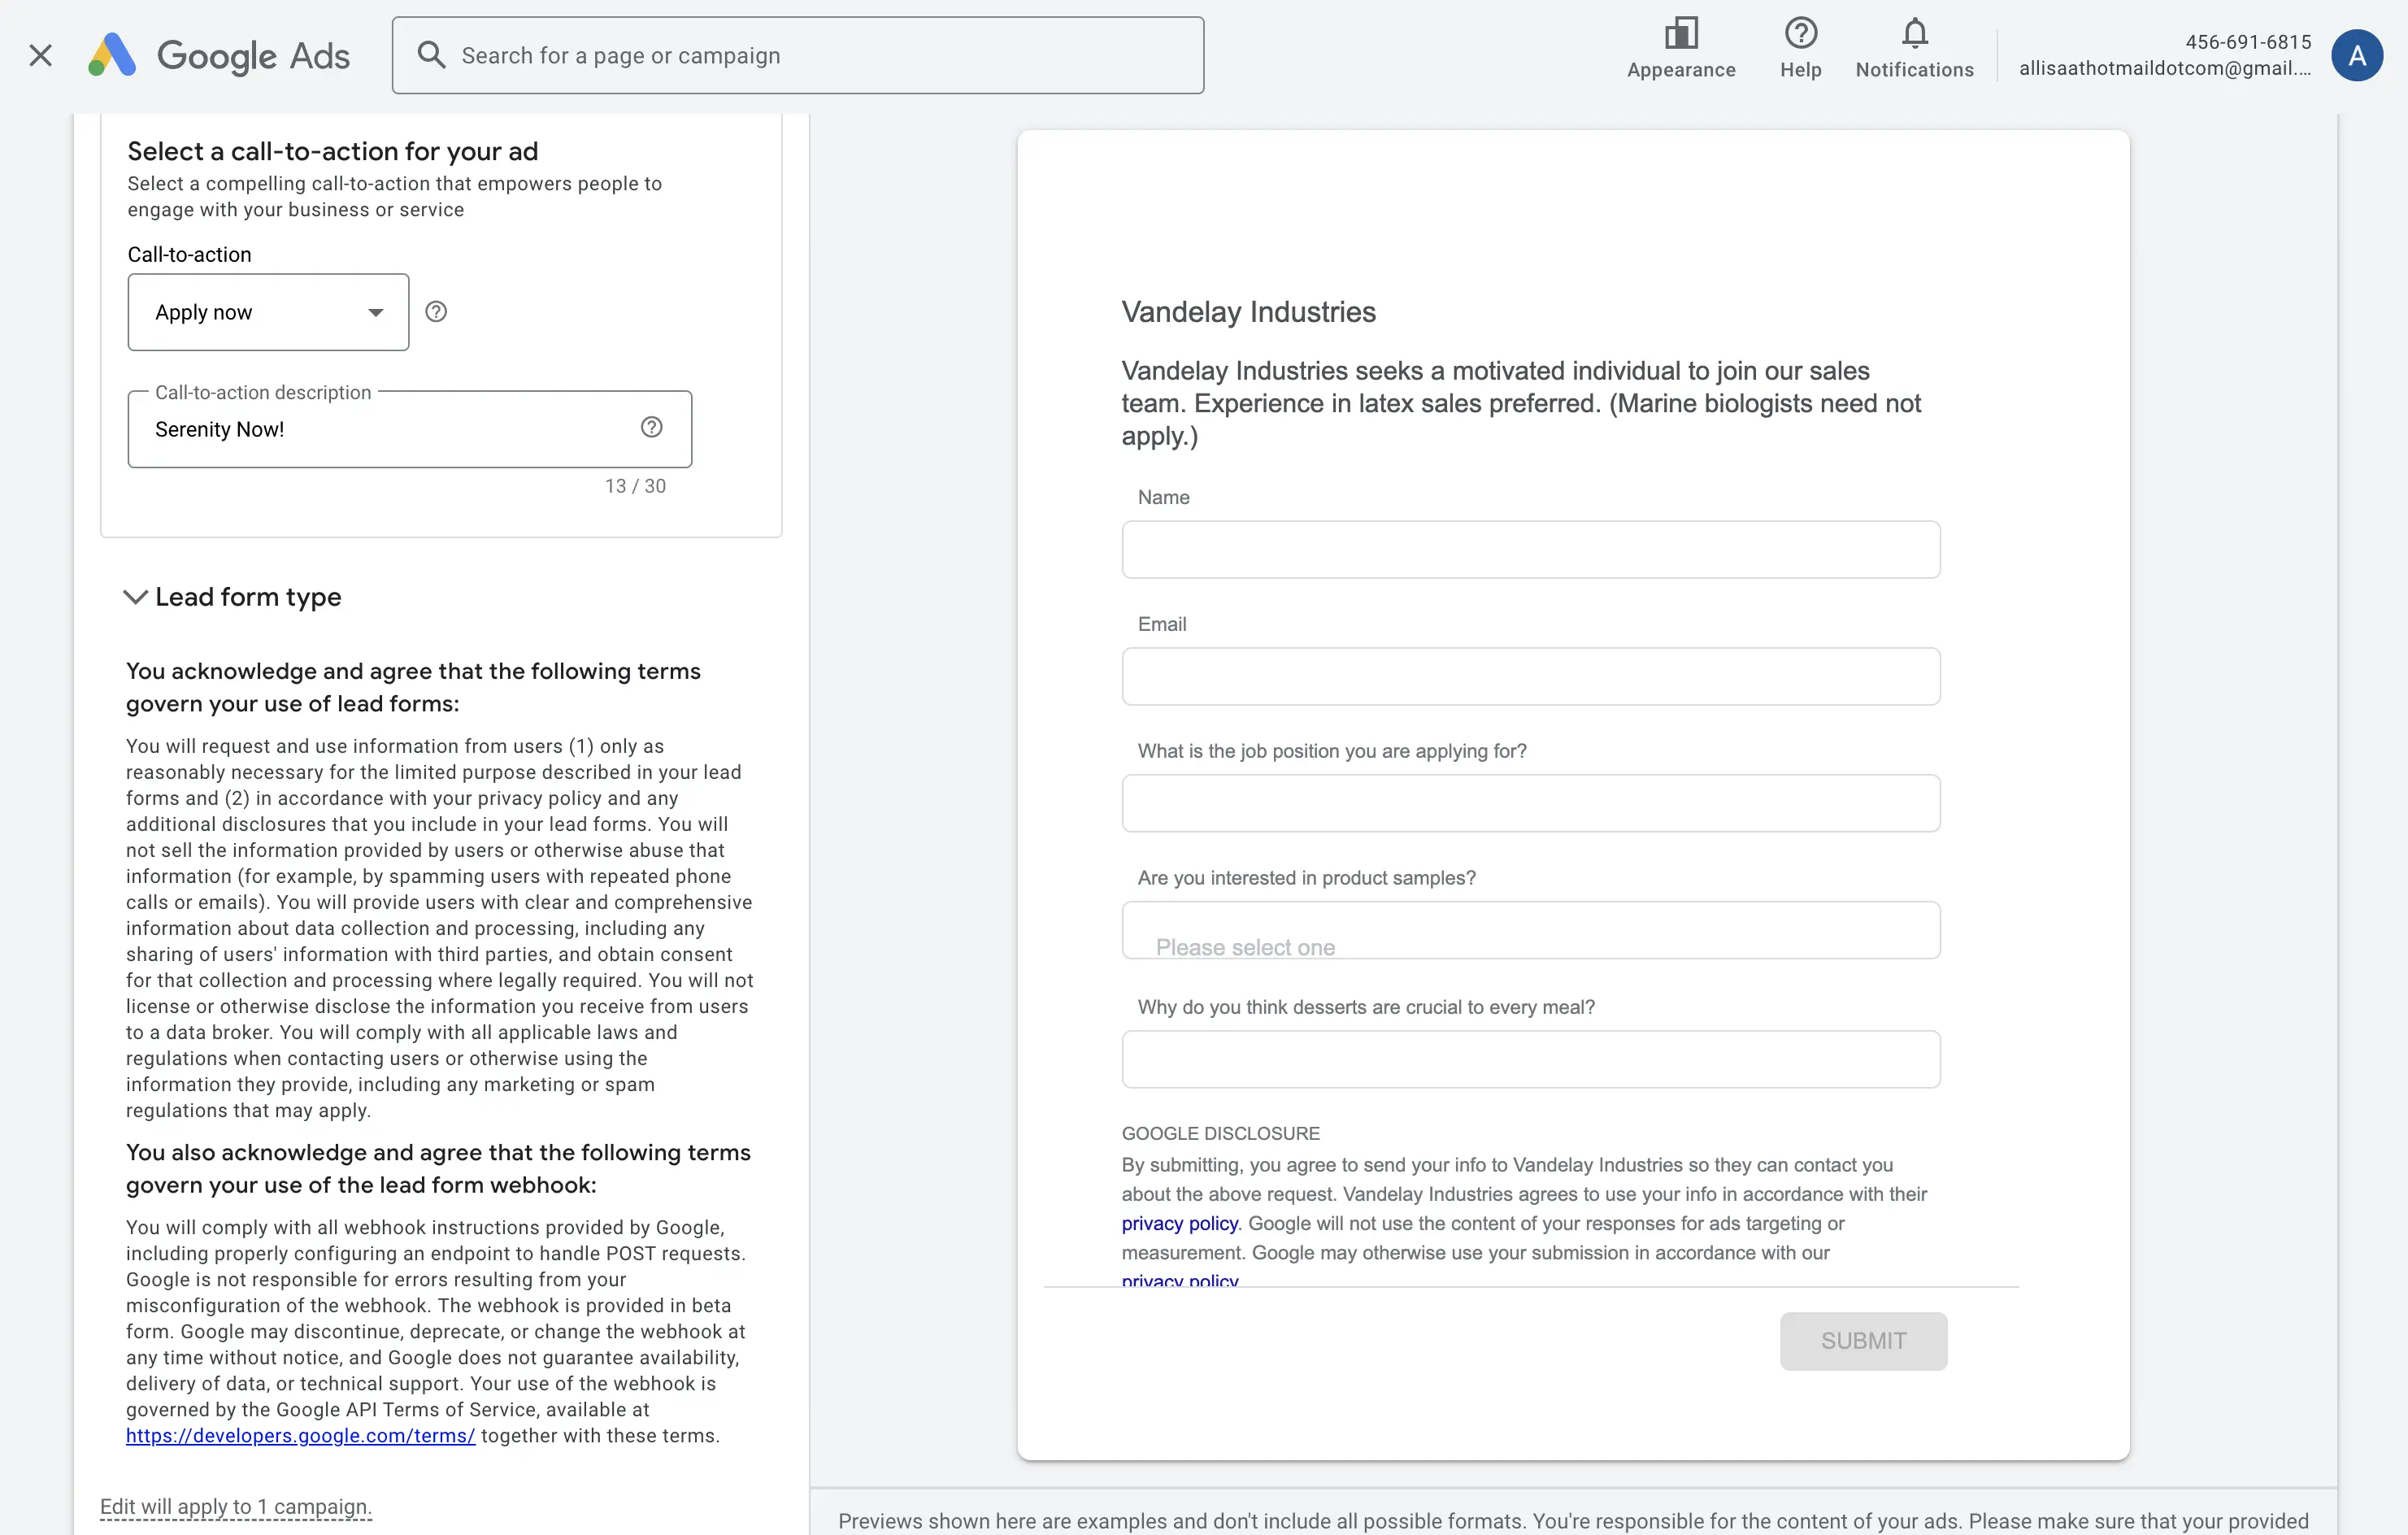The height and width of the screenshot is (1535, 2408).
Task: Open the account avatar menu
Action: pos(2357,55)
